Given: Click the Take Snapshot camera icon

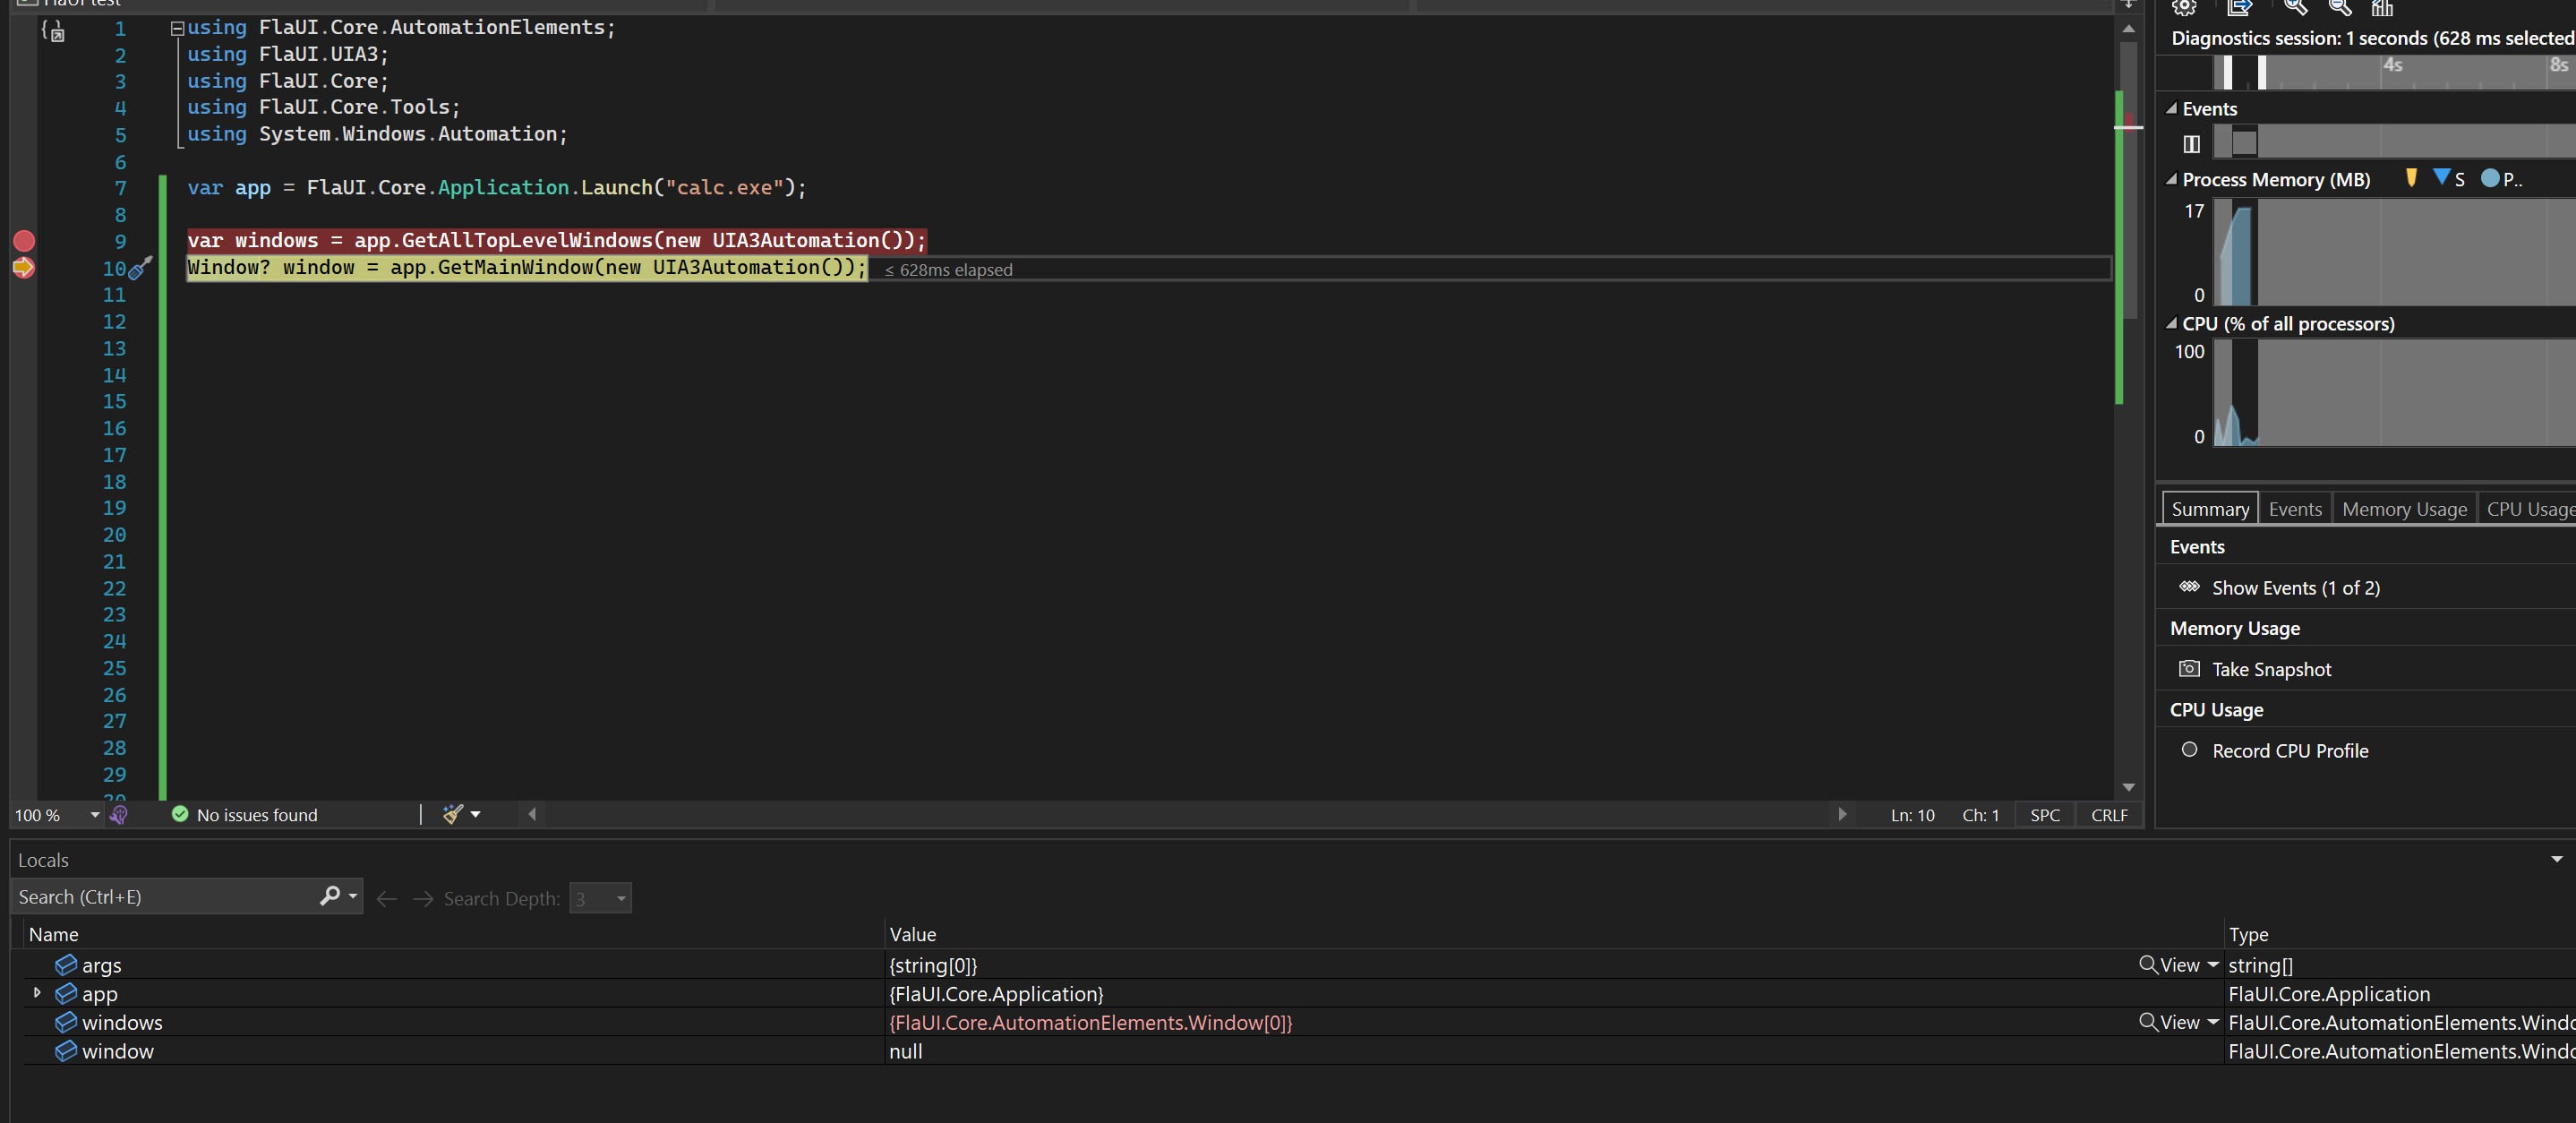Looking at the screenshot, I should point(2189,668).
